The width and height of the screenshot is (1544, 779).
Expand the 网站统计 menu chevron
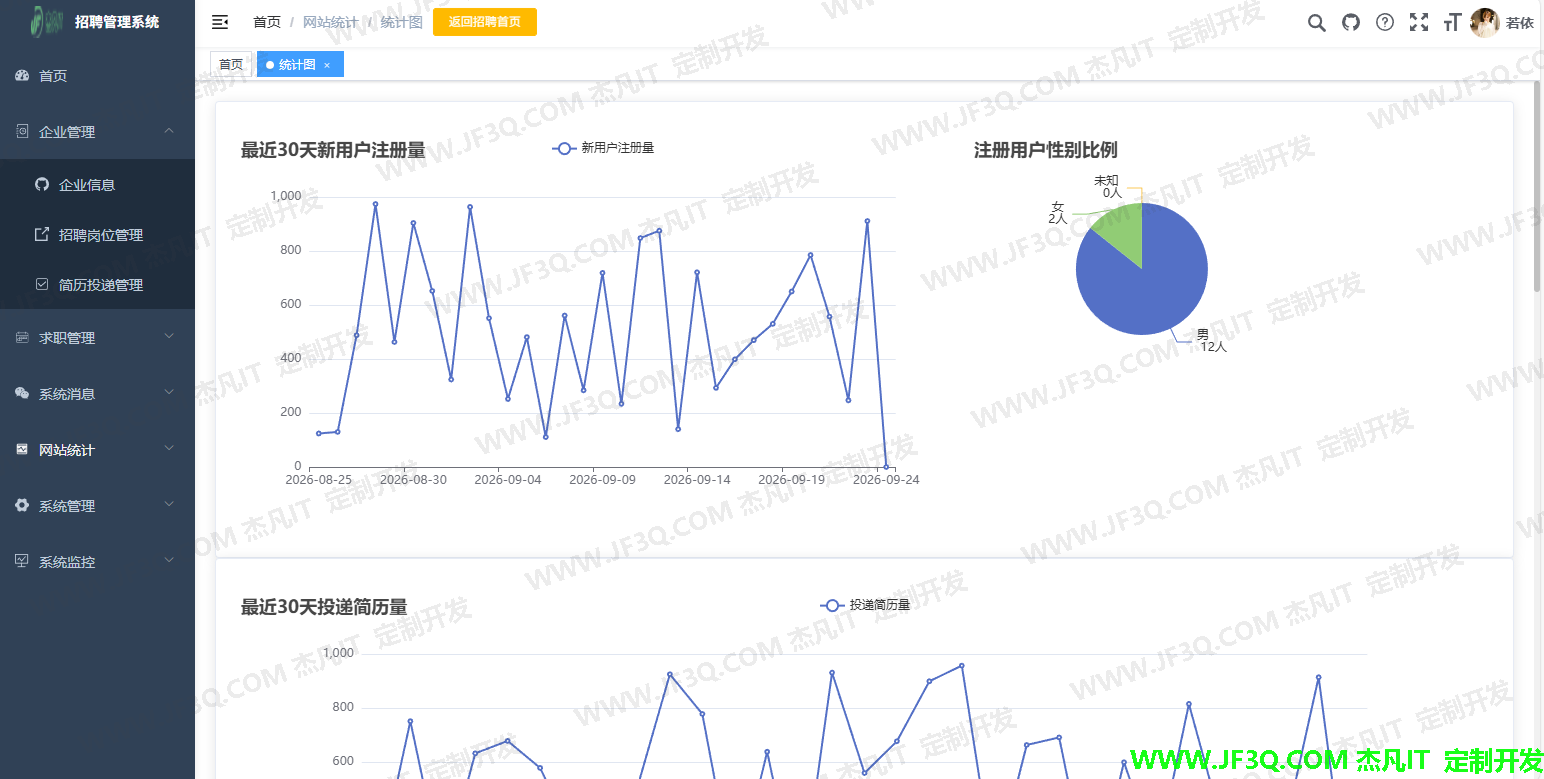coord(169,449)
